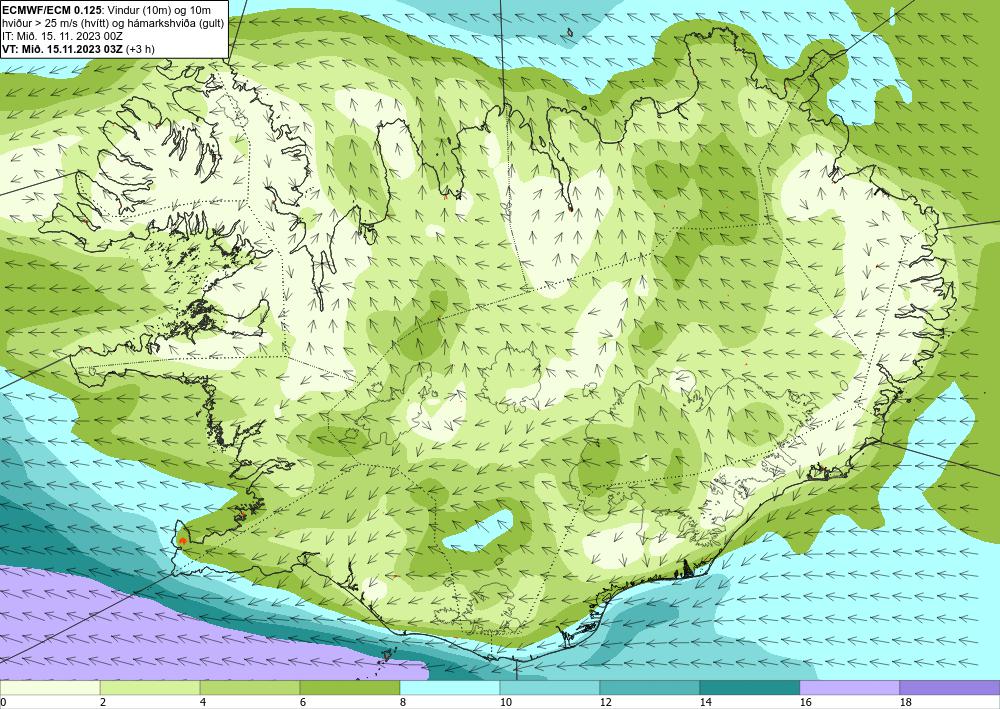Screen dimensions: 1000x709
Task: Click the 8–10 m/s light cyan legend swatch
Action: click(450, 687)
